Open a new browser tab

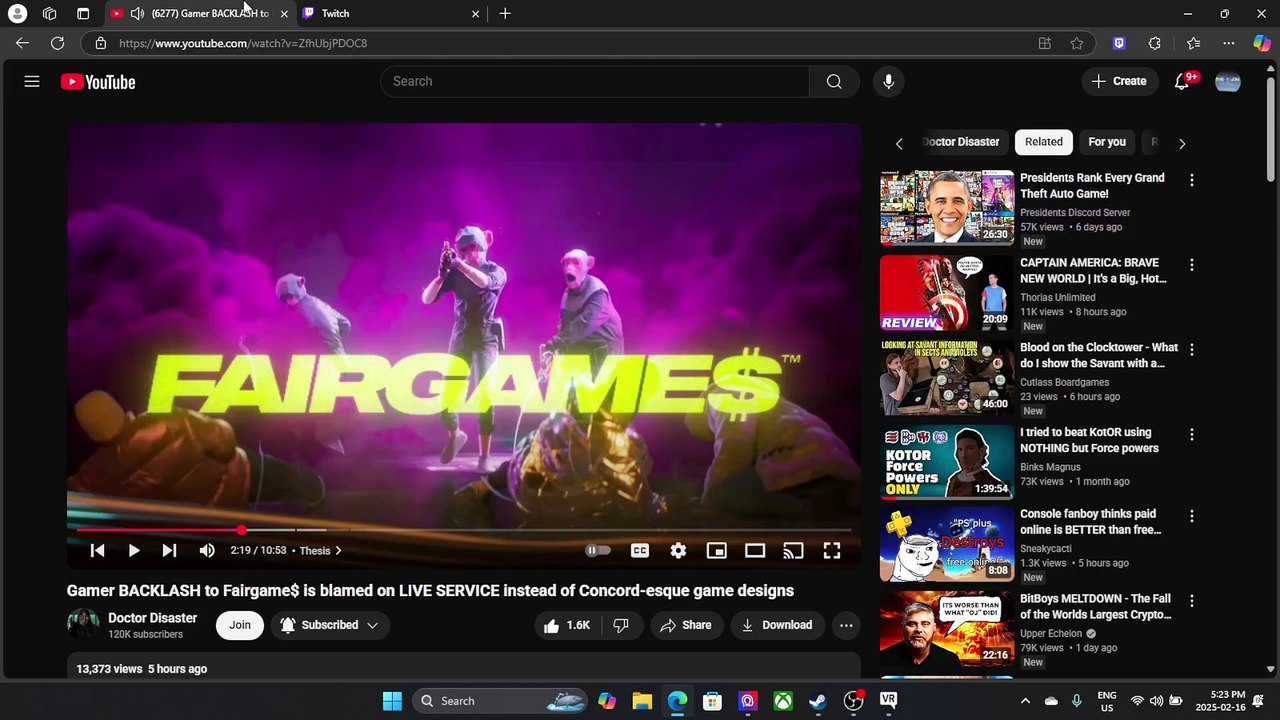point(505,14)
